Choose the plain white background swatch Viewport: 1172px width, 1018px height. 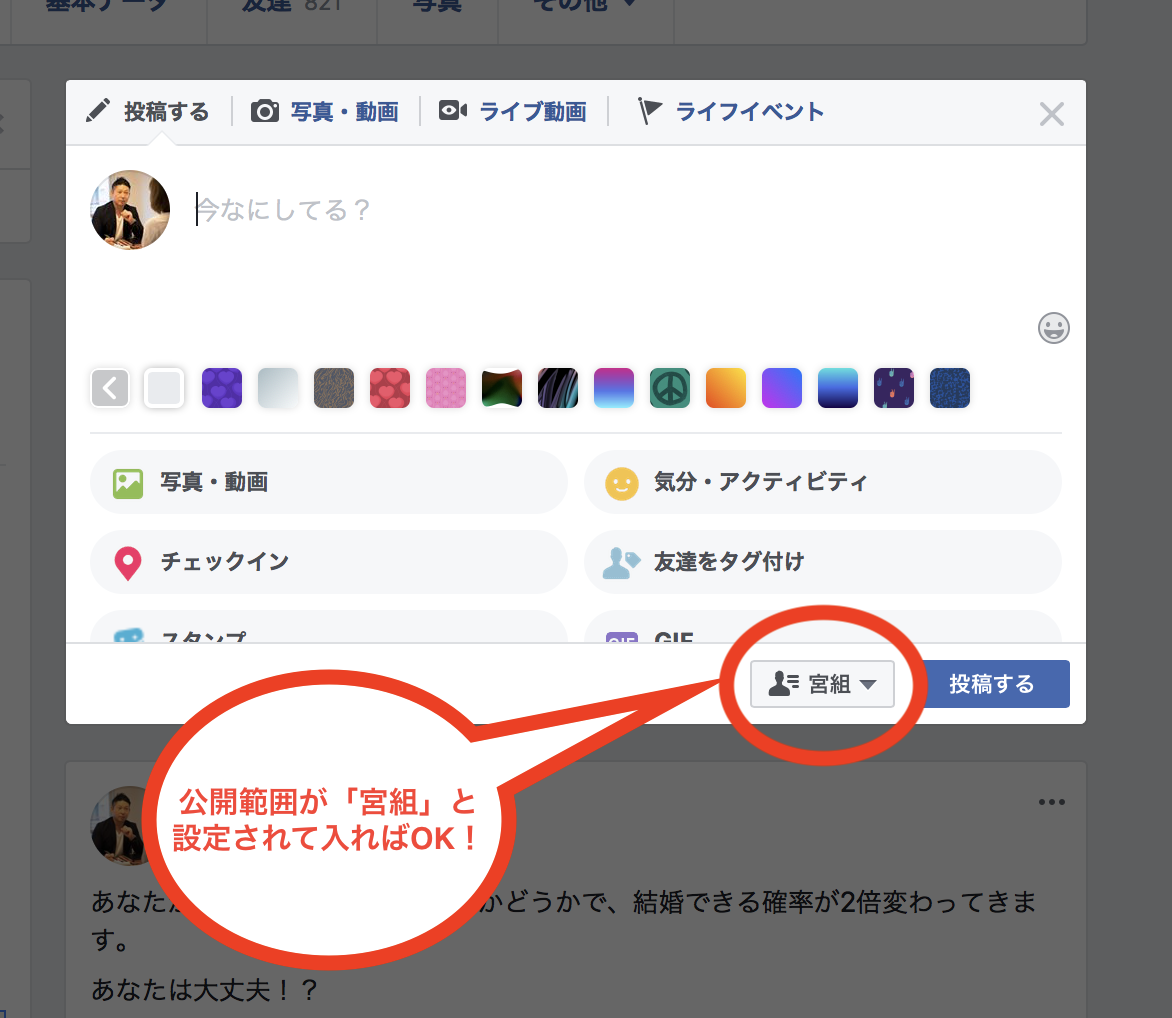click(164, 388)
